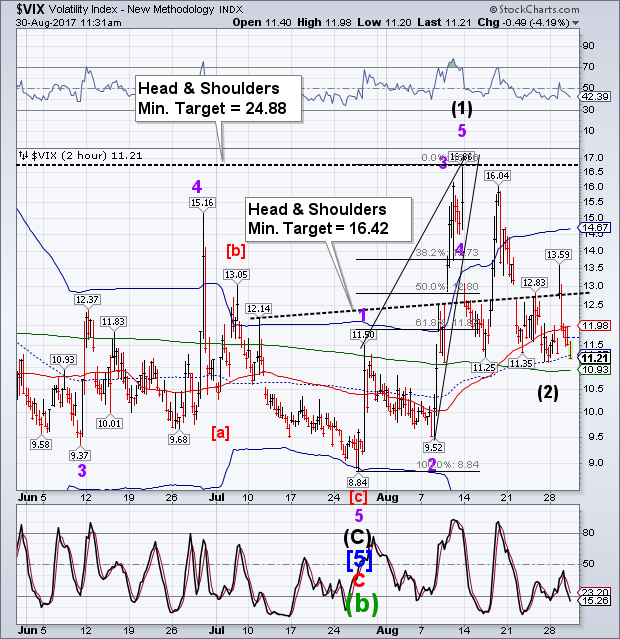Image resolution: width=620 pixels, height=639 pixels.
Task: Click the red 11.98 moving average label
Action: tap(596, 325)
